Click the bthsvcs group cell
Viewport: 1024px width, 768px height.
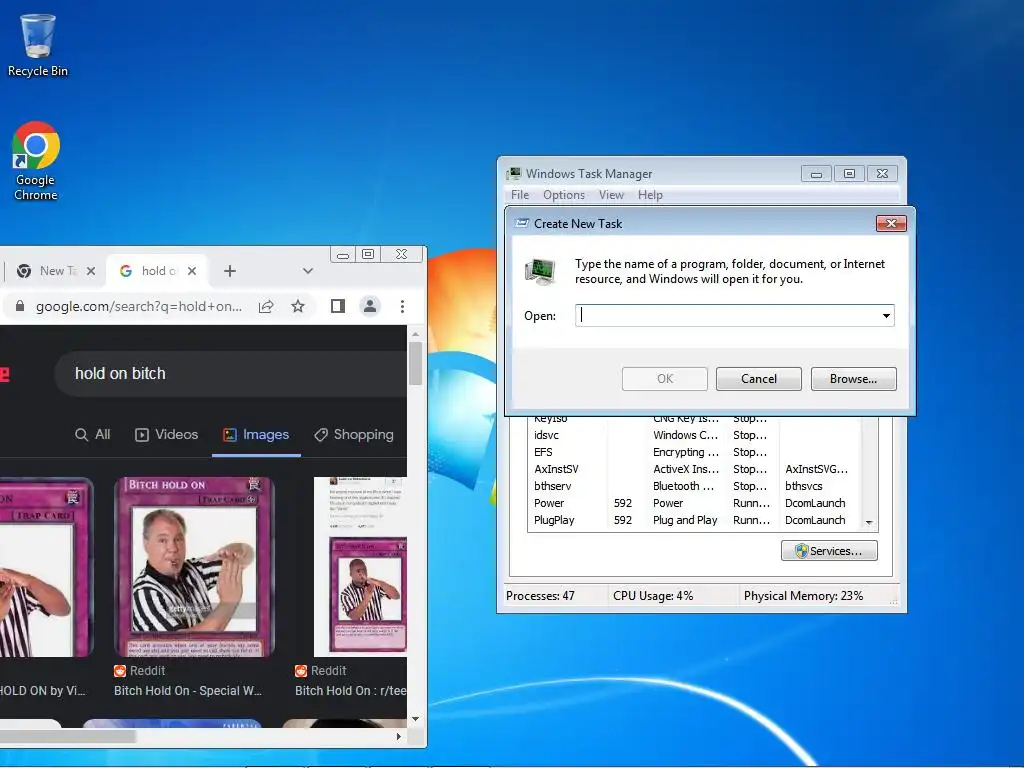point(804,486)
